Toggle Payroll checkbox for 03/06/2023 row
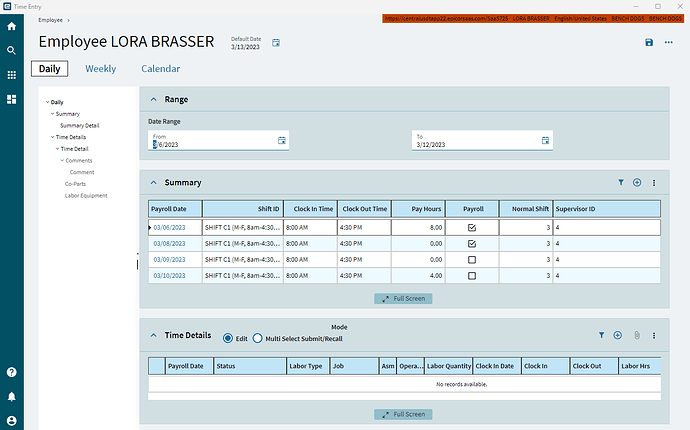Image resolution: width=690 pixels, height=430 pixels. 472,228
